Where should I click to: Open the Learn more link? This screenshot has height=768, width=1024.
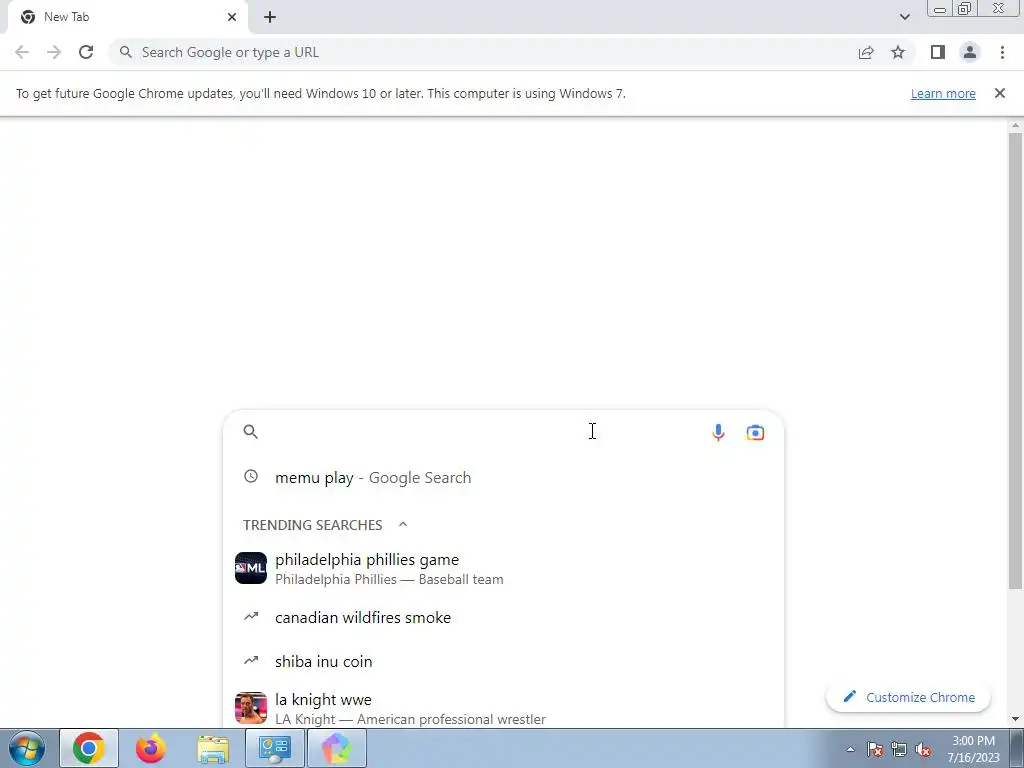tap(943, 93)
